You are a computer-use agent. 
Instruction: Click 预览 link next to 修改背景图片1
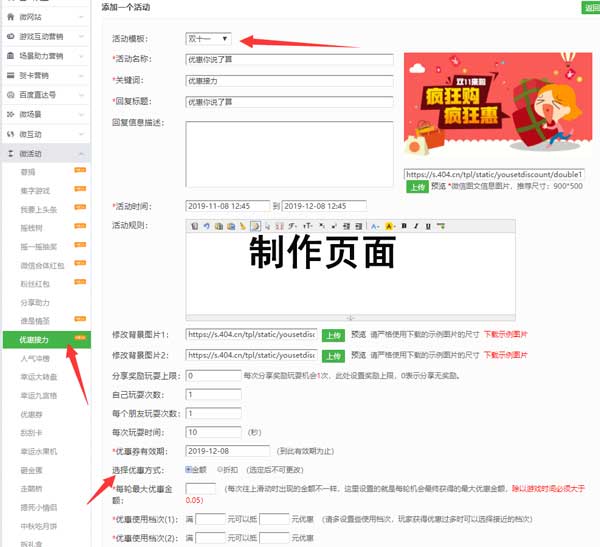tap(359, 334)
